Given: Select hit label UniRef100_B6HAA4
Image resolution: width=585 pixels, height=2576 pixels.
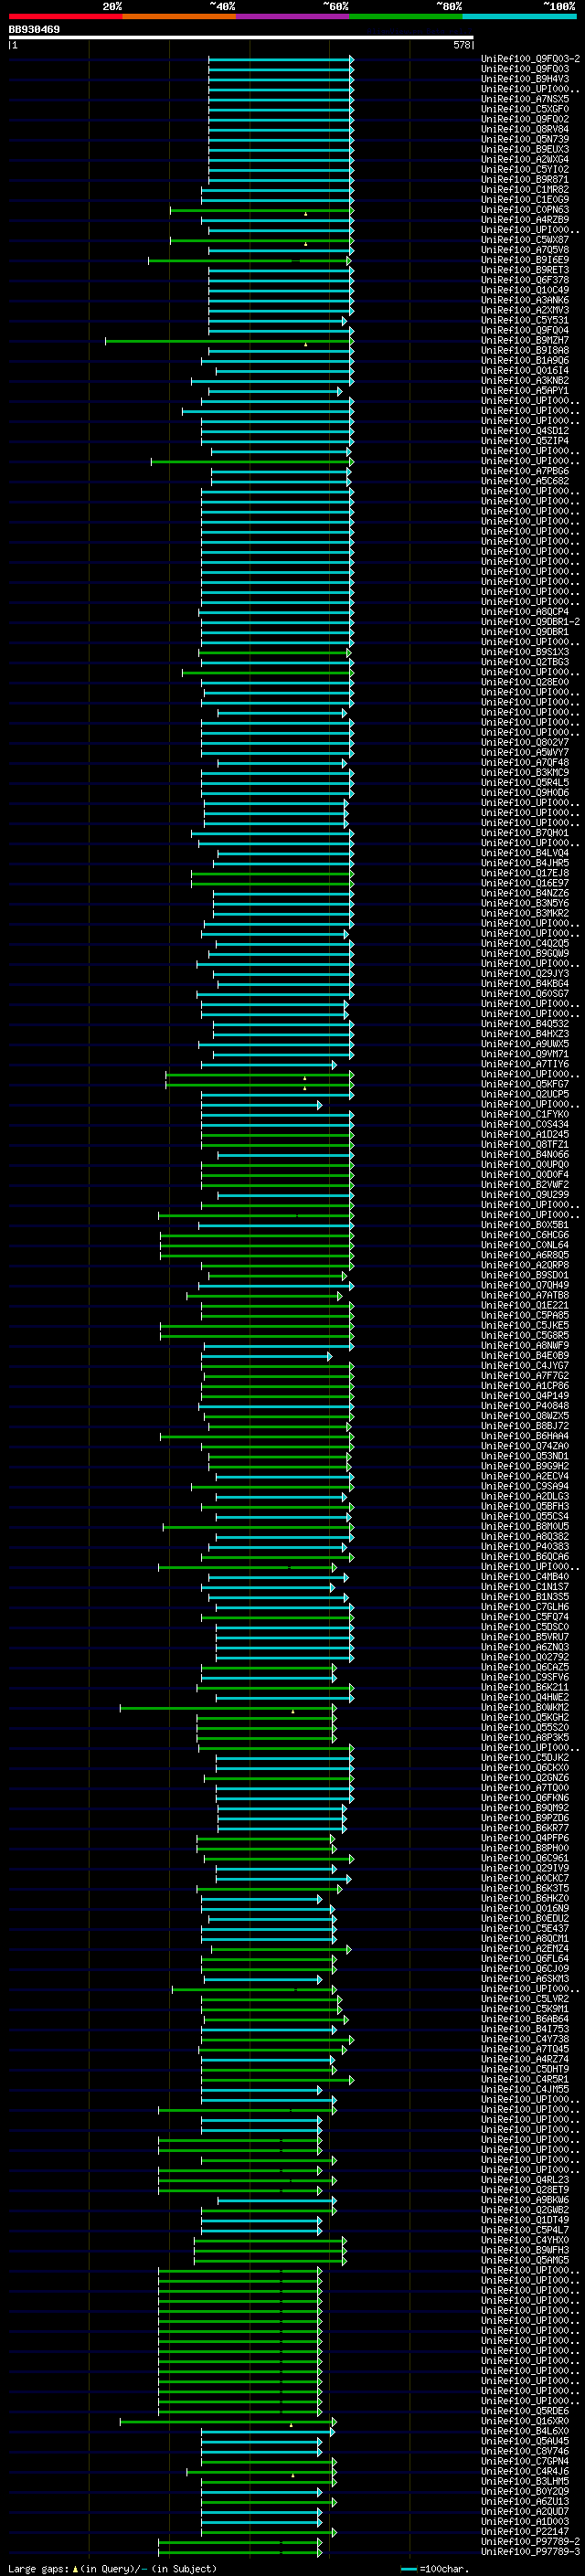Looking at the screenshot, I should [x=525, y=1436].
